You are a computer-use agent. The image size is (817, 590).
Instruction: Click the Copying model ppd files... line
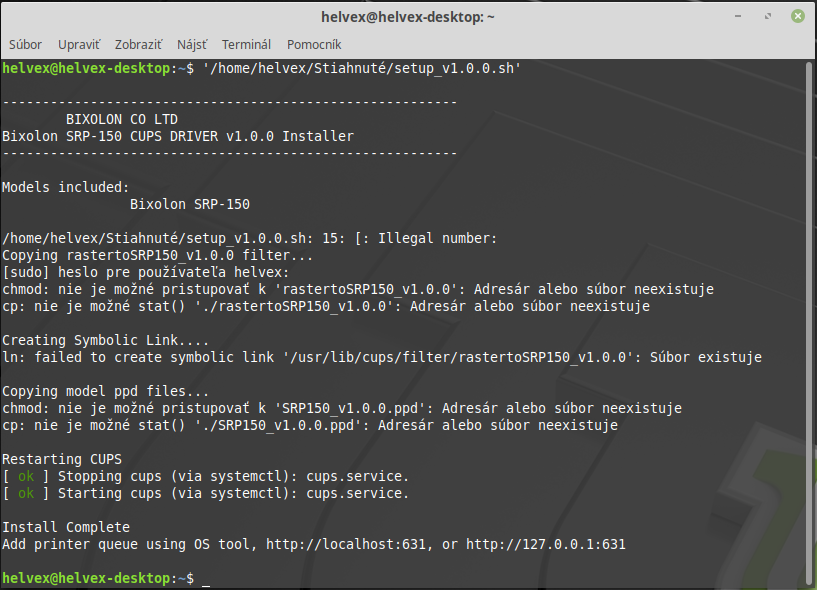coord(105,391)
